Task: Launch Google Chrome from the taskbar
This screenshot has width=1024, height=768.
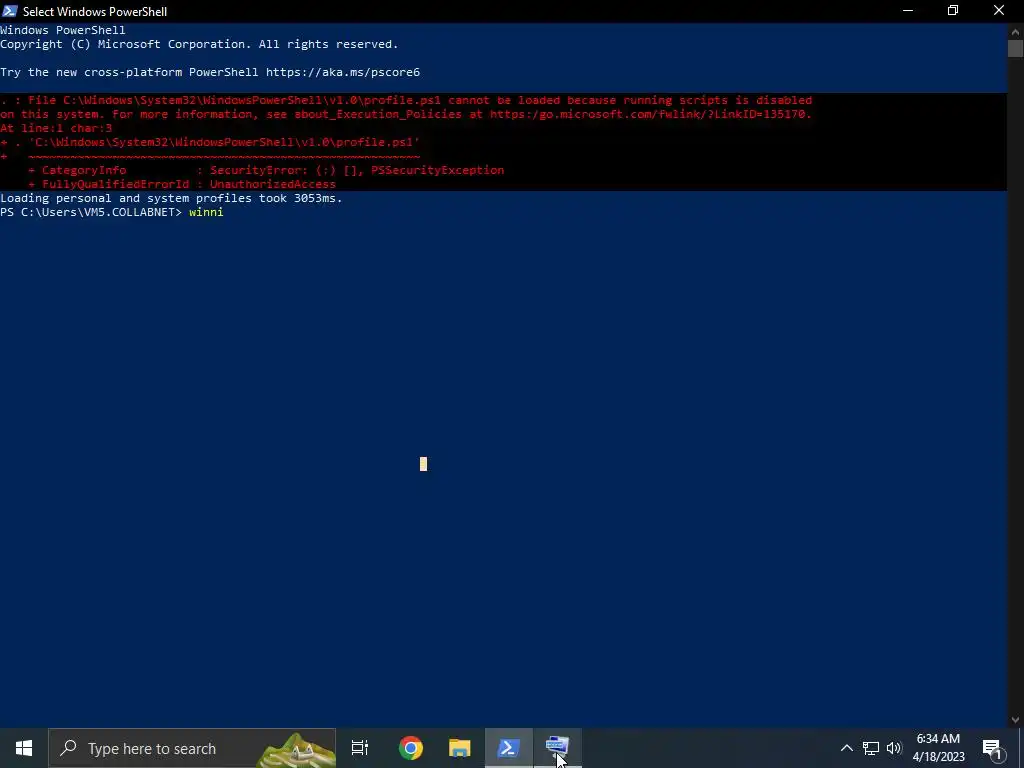Action: click(411, 748)
